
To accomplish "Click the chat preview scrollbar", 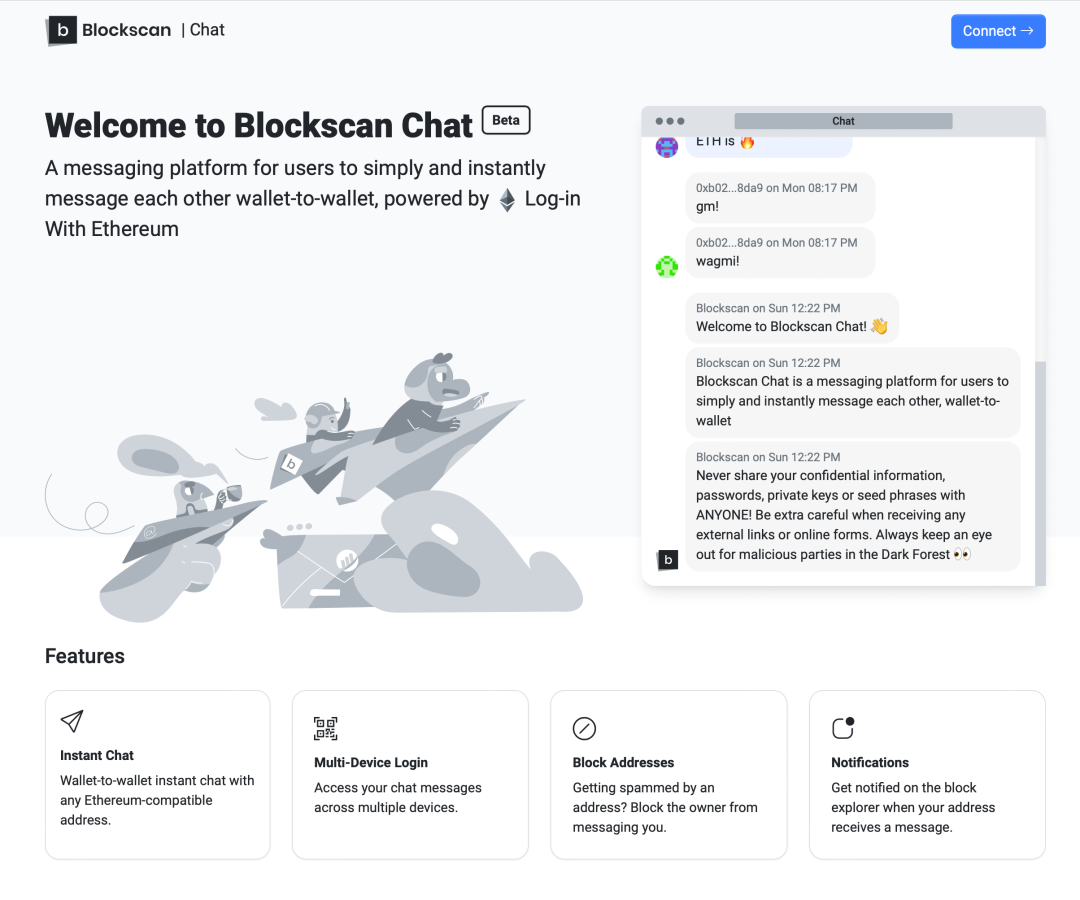I will (x=1040, y=470).
